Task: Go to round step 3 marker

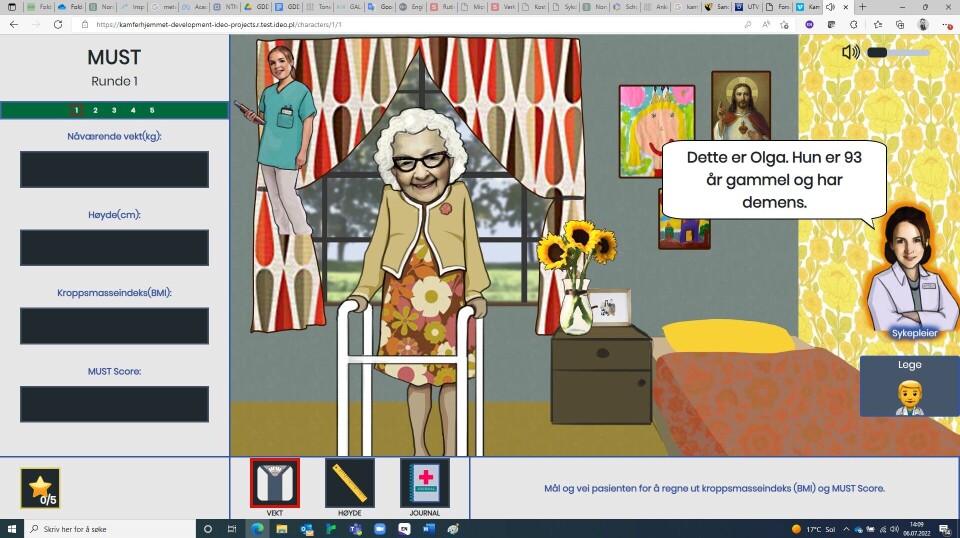Action: click(114, 110)
